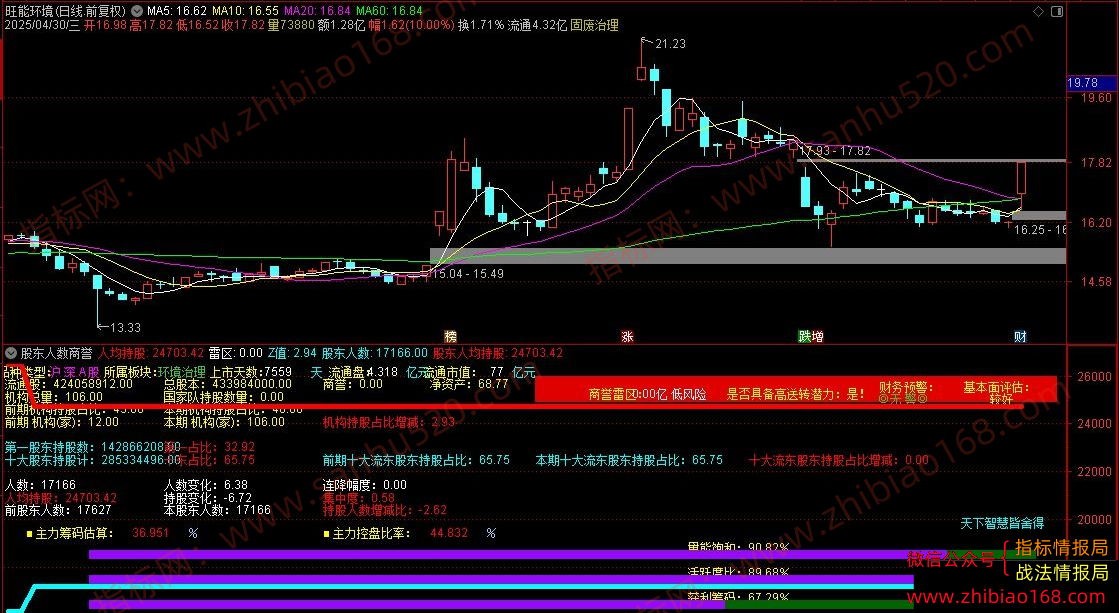Click the float value 流通4.32亿
The width and height of the screenshot is (1119, 613).
537,25
